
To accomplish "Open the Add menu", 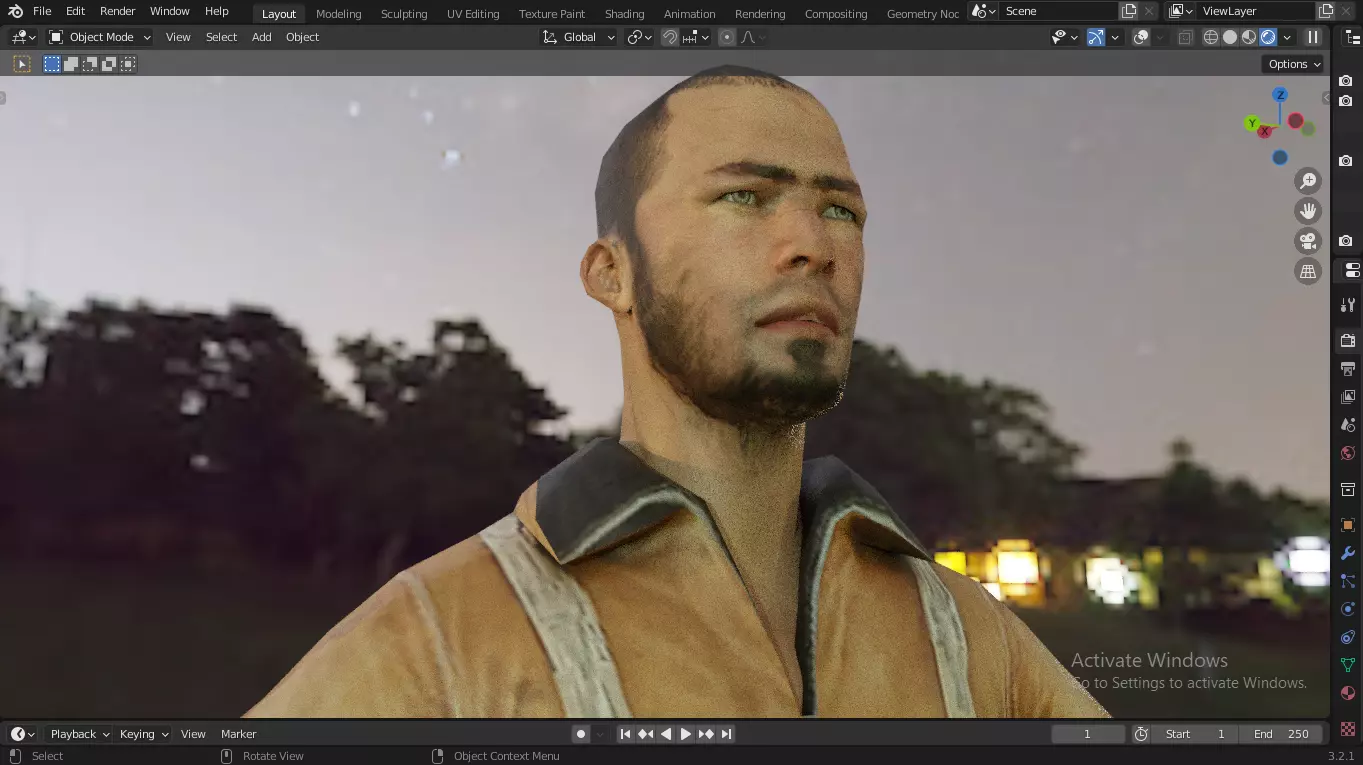I will (x=261, y=37).
